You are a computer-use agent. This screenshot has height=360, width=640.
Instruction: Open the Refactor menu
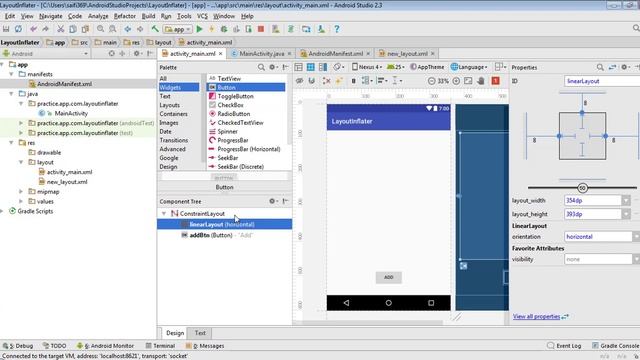pyautogui.click(x=124, y=16)
